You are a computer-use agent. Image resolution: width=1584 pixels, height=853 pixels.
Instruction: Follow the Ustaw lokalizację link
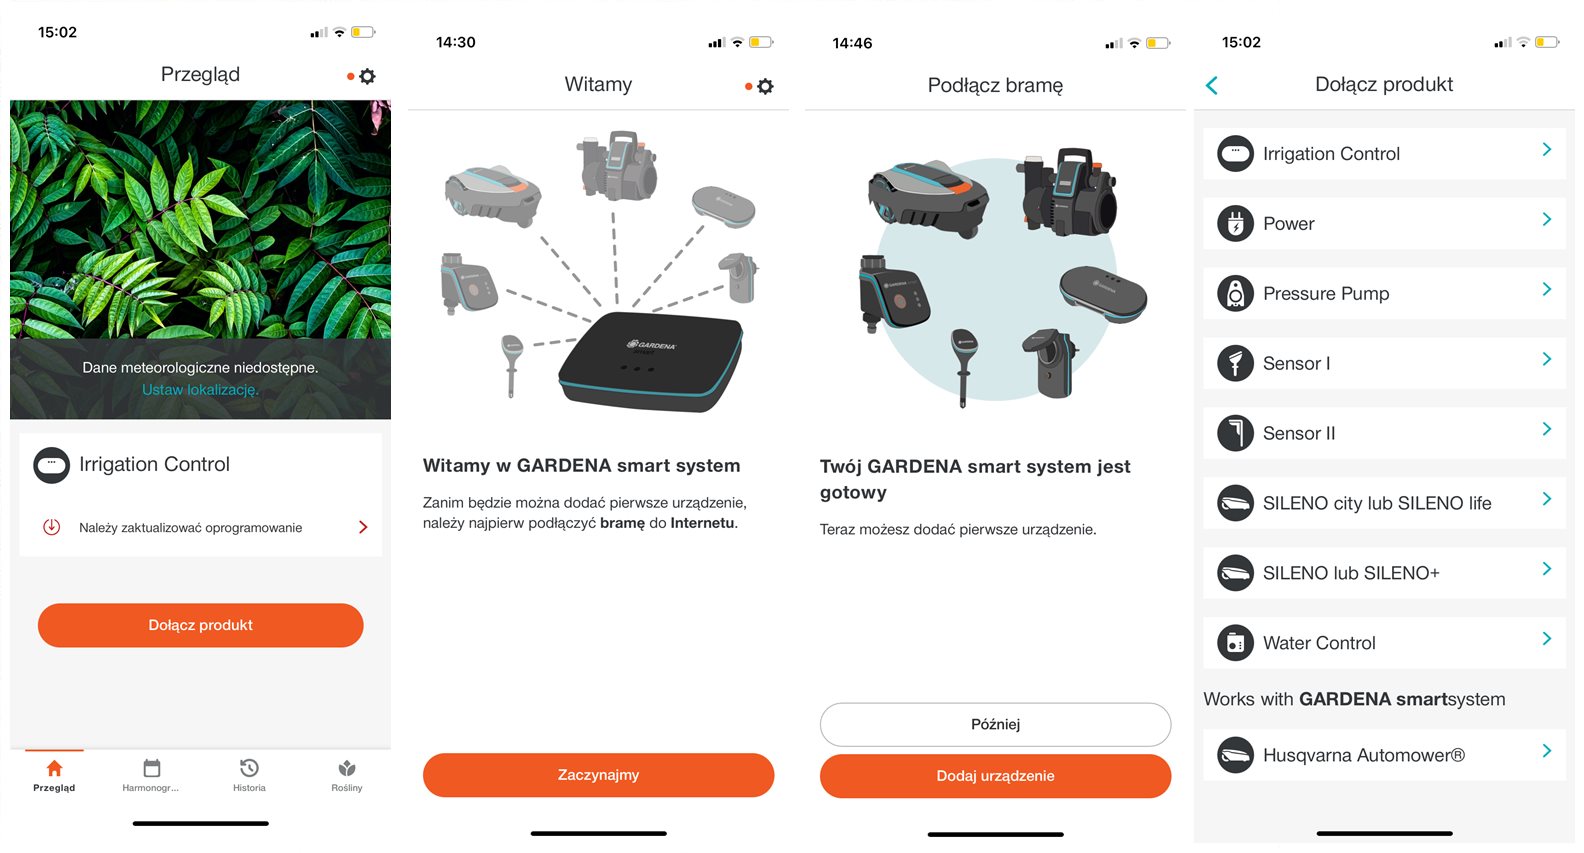[x=200, y=390]
